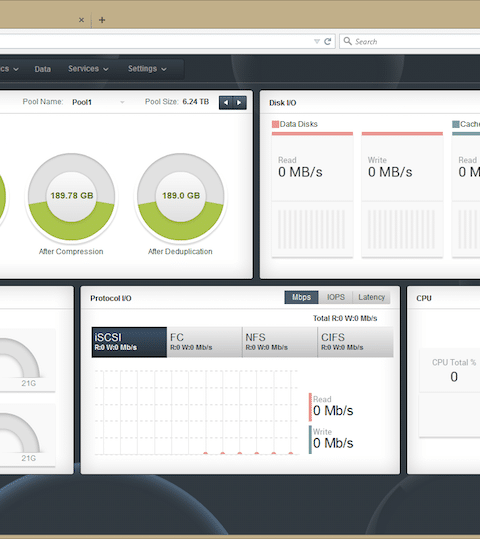
Task: Click the Data Disks Read 0 MB/s tile
Action: (x=312, y=195)
